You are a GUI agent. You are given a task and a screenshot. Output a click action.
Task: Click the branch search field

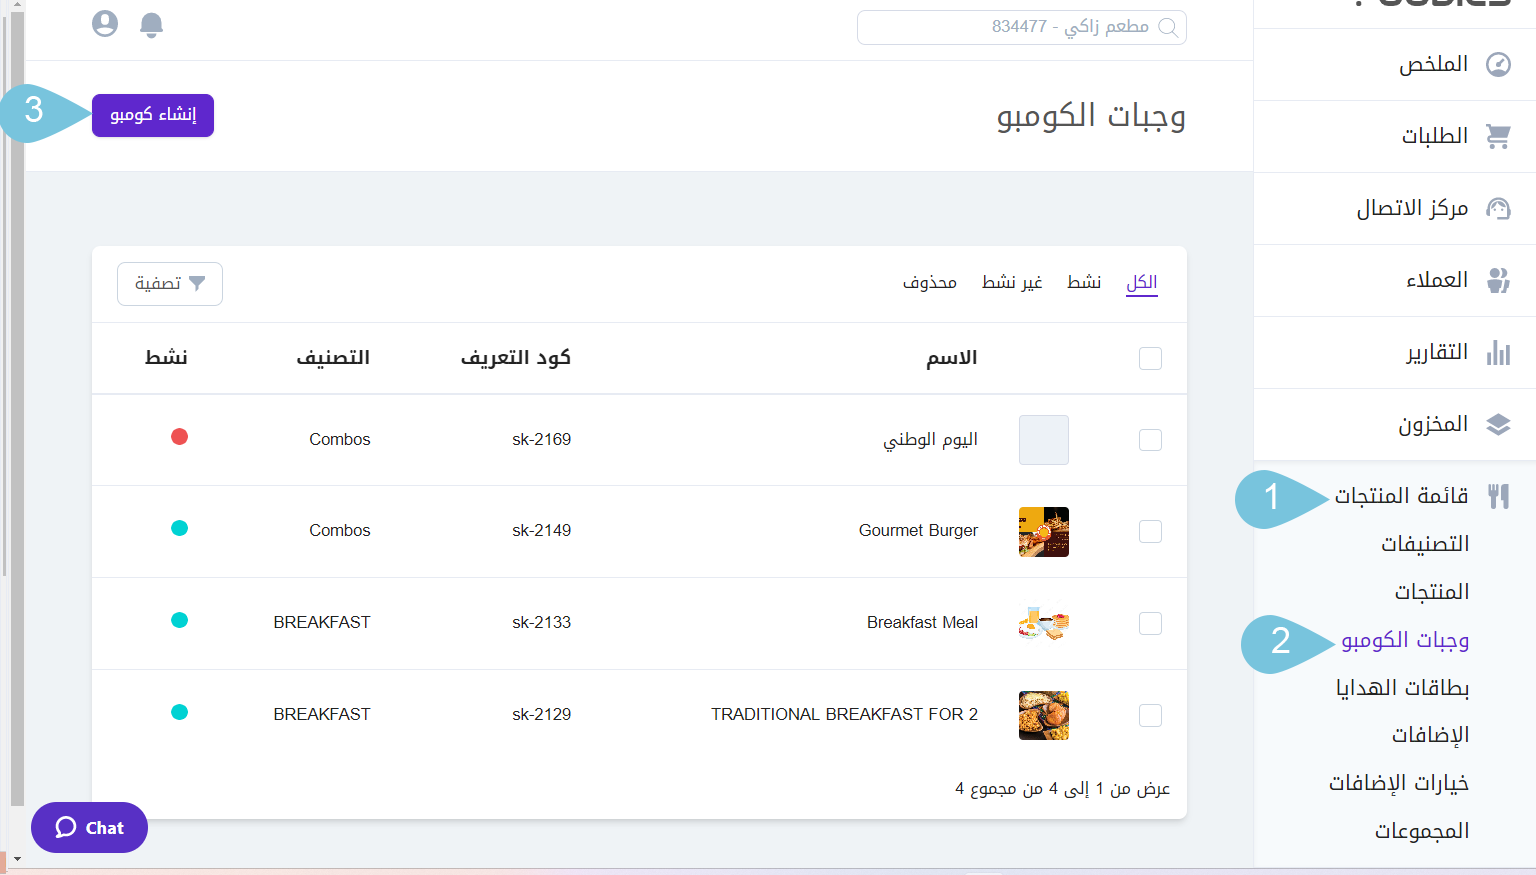(x=1022, y=27)
